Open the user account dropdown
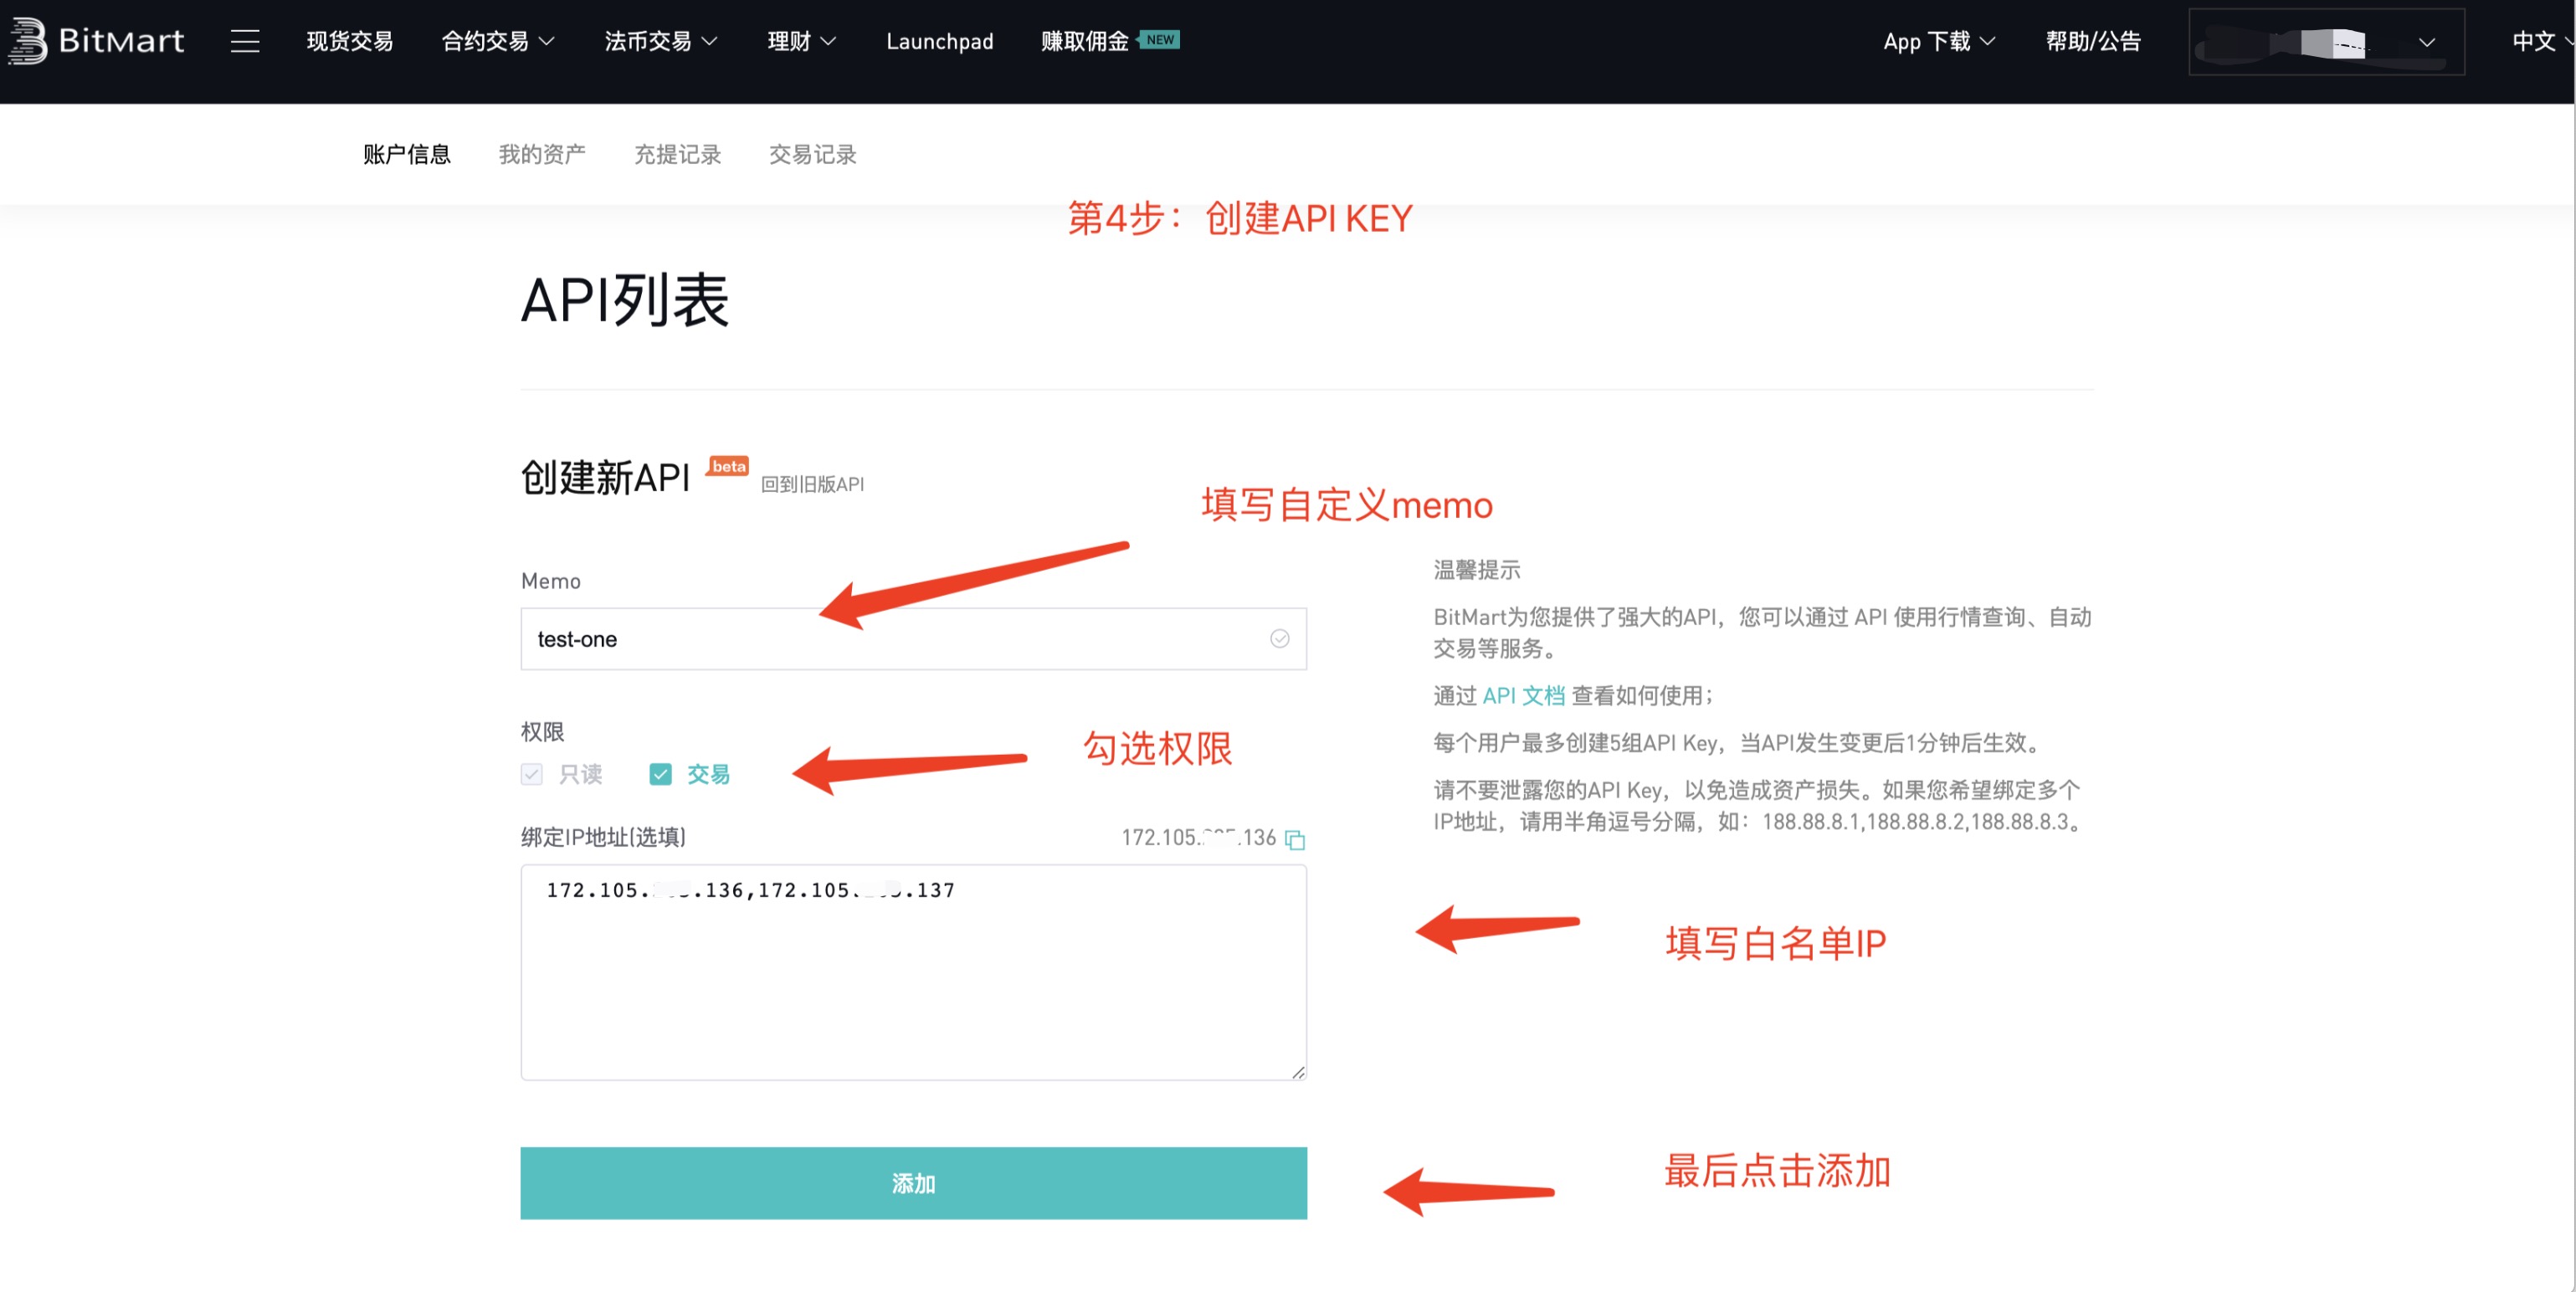Viewport: 2576px width, 1292px height. (x=2326, y=41)
